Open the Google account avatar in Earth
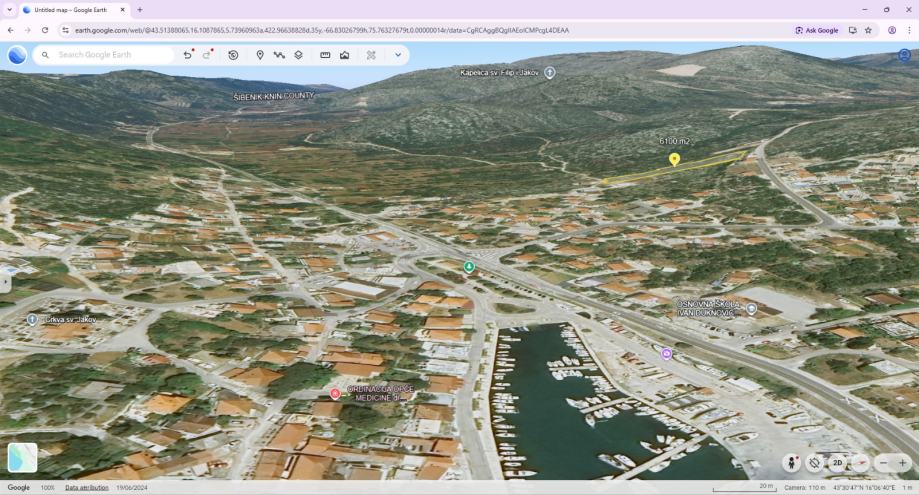 coord(904,55)
